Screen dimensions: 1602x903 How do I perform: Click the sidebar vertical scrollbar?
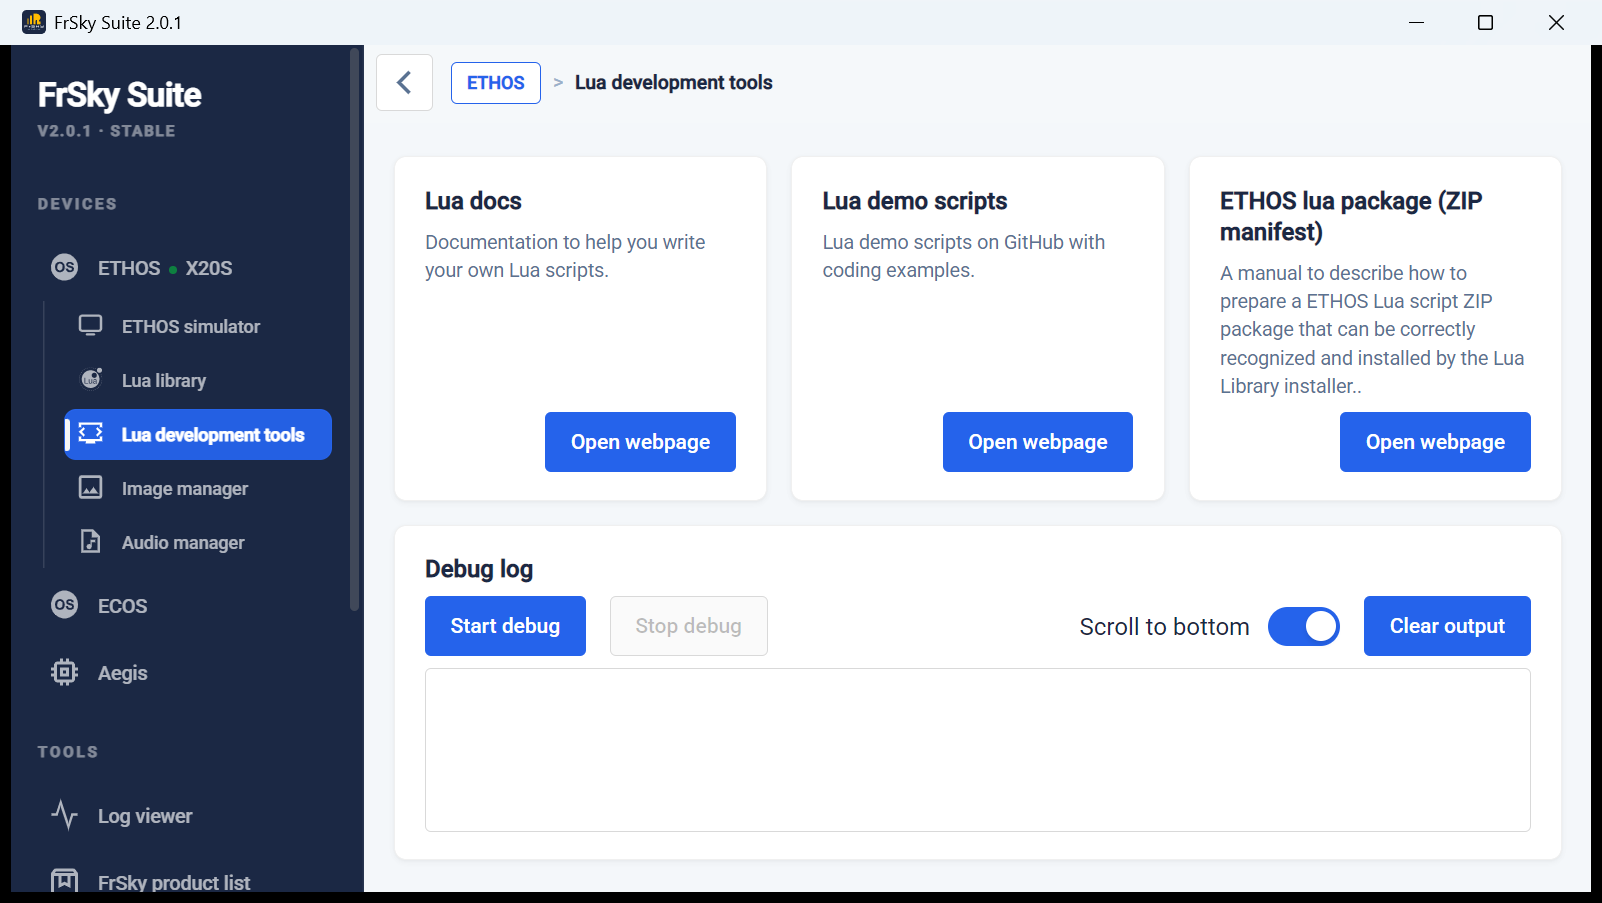(354, 330)
